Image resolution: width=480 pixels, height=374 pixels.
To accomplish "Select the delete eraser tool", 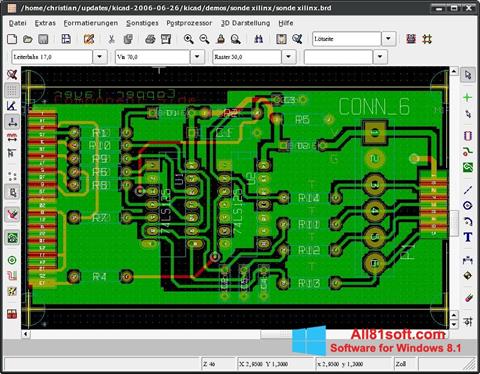I will [x=468, y=297].
